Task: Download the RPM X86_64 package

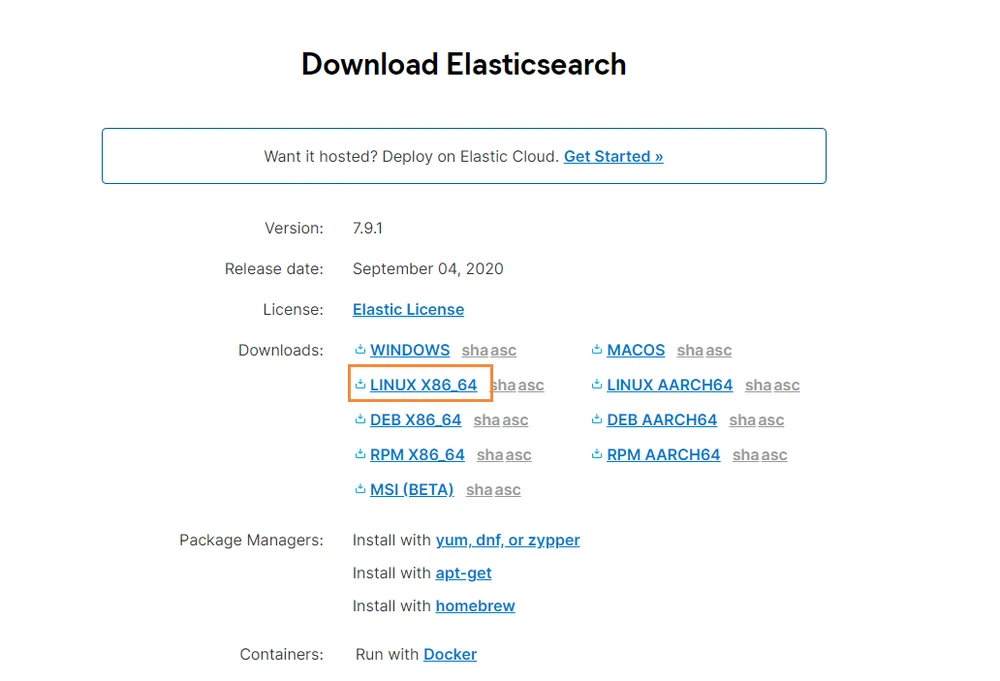Action: pyautogui.click(x=417, y=455)
